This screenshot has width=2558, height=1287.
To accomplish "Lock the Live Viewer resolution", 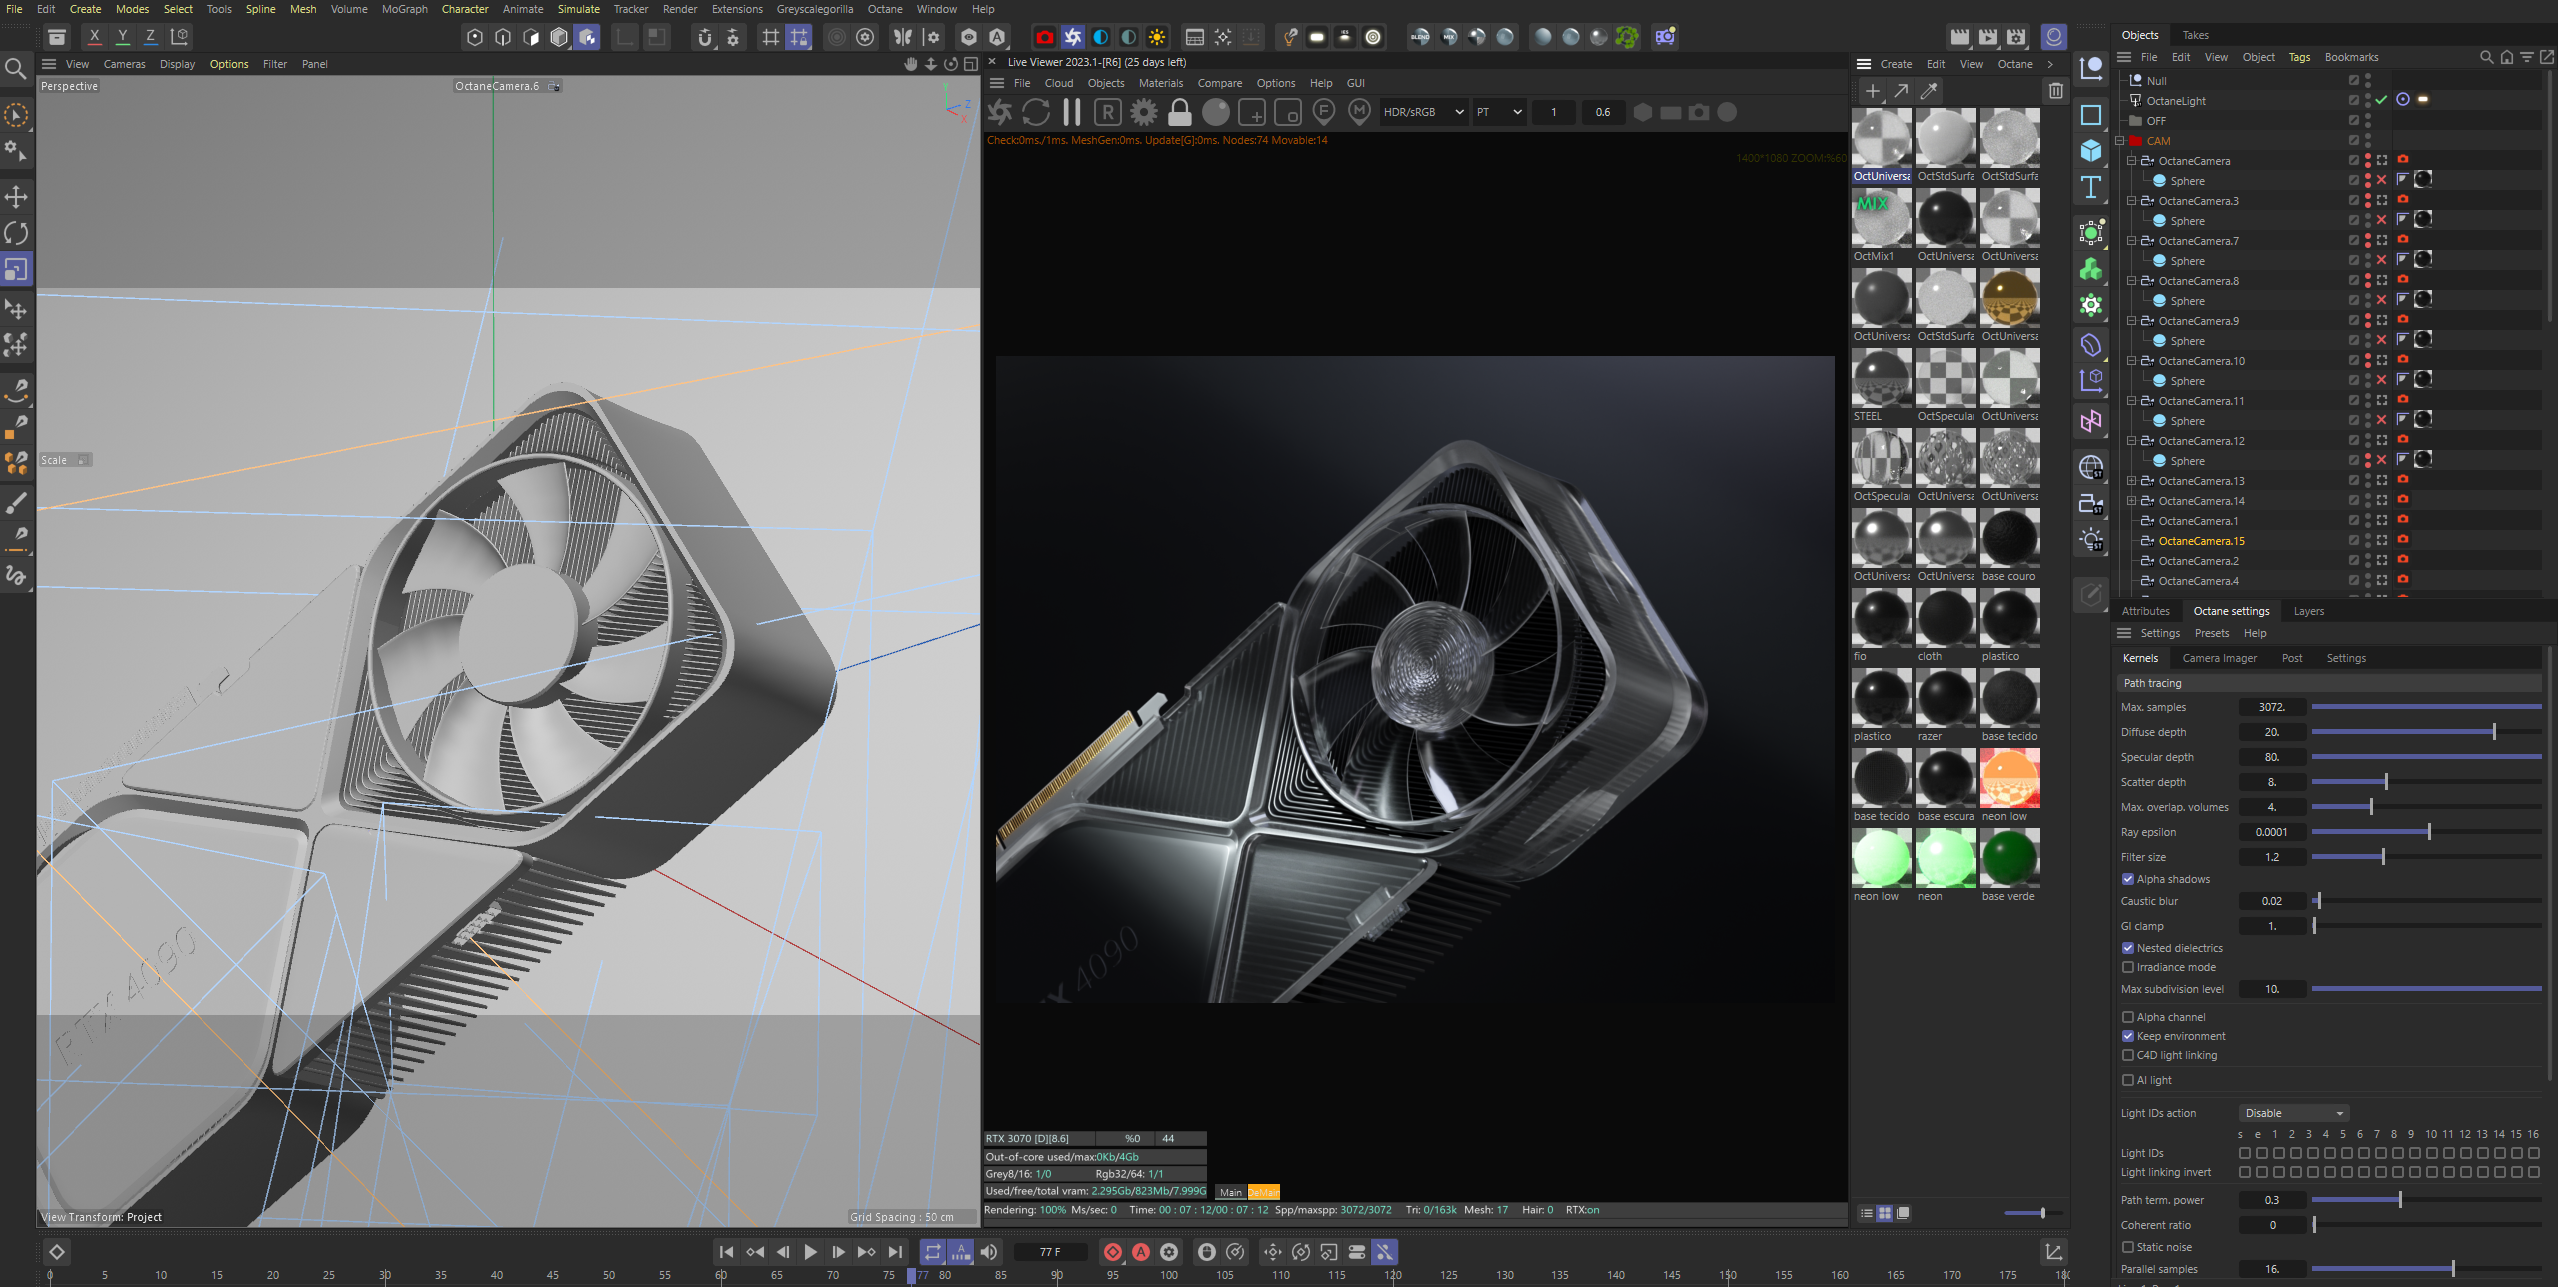I will tap(1180, 112).
